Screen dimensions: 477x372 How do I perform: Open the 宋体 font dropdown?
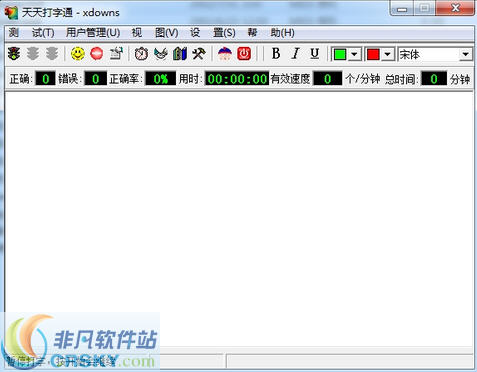[x=466, y=54]
